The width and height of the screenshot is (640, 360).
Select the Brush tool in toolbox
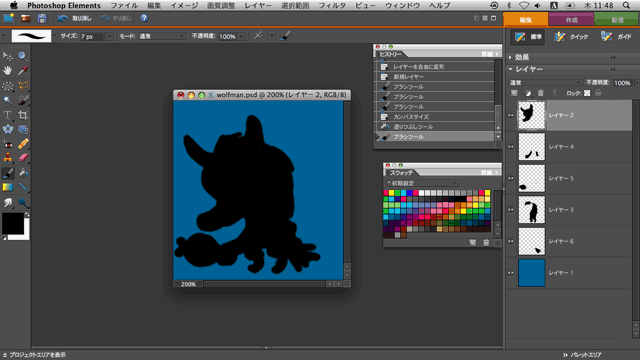(7, 173)
